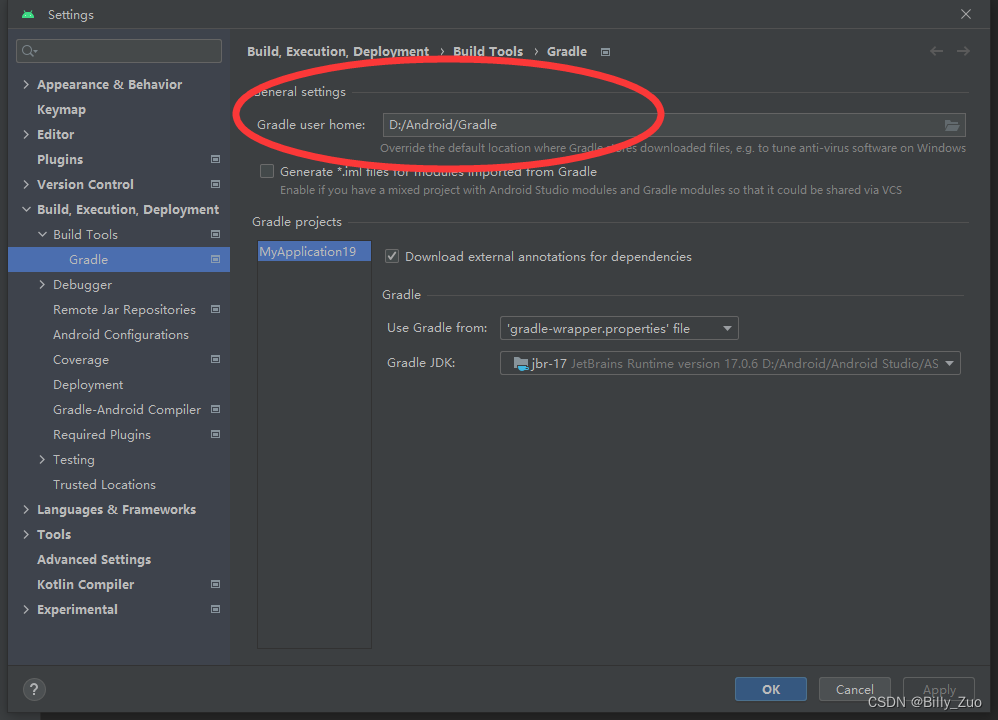The image size is (998, 720).
Task: Click the project marker icon next to Experimental
Action: (x=215, y=609)
